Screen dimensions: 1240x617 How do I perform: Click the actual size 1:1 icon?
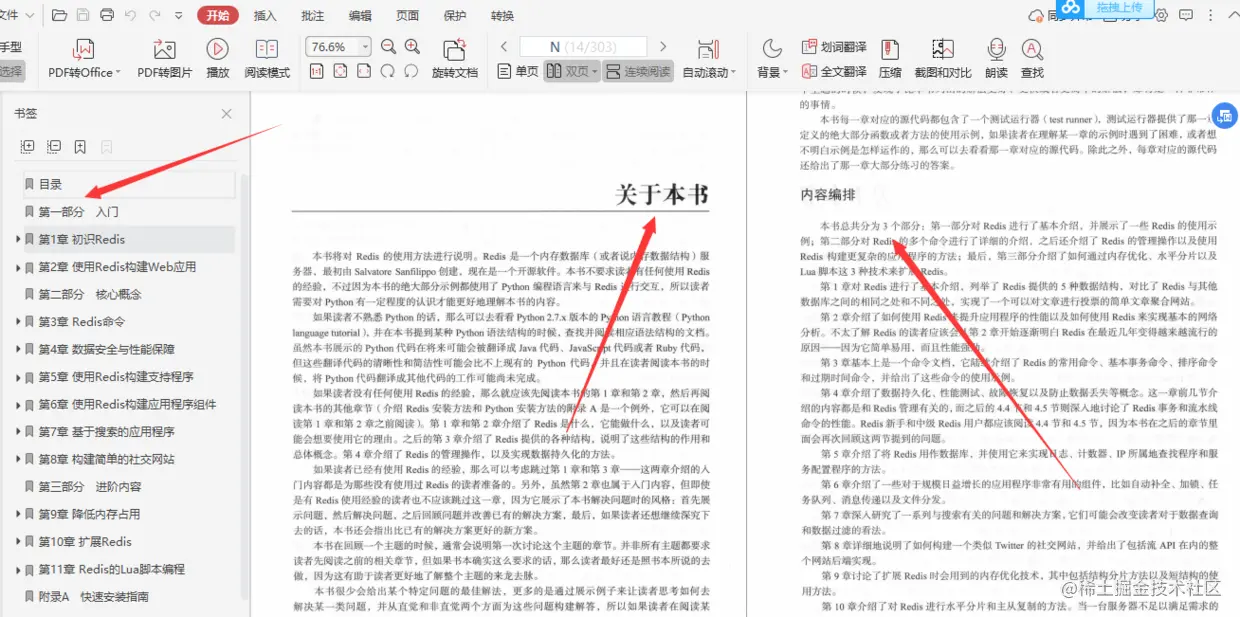(x=317, y=71)
